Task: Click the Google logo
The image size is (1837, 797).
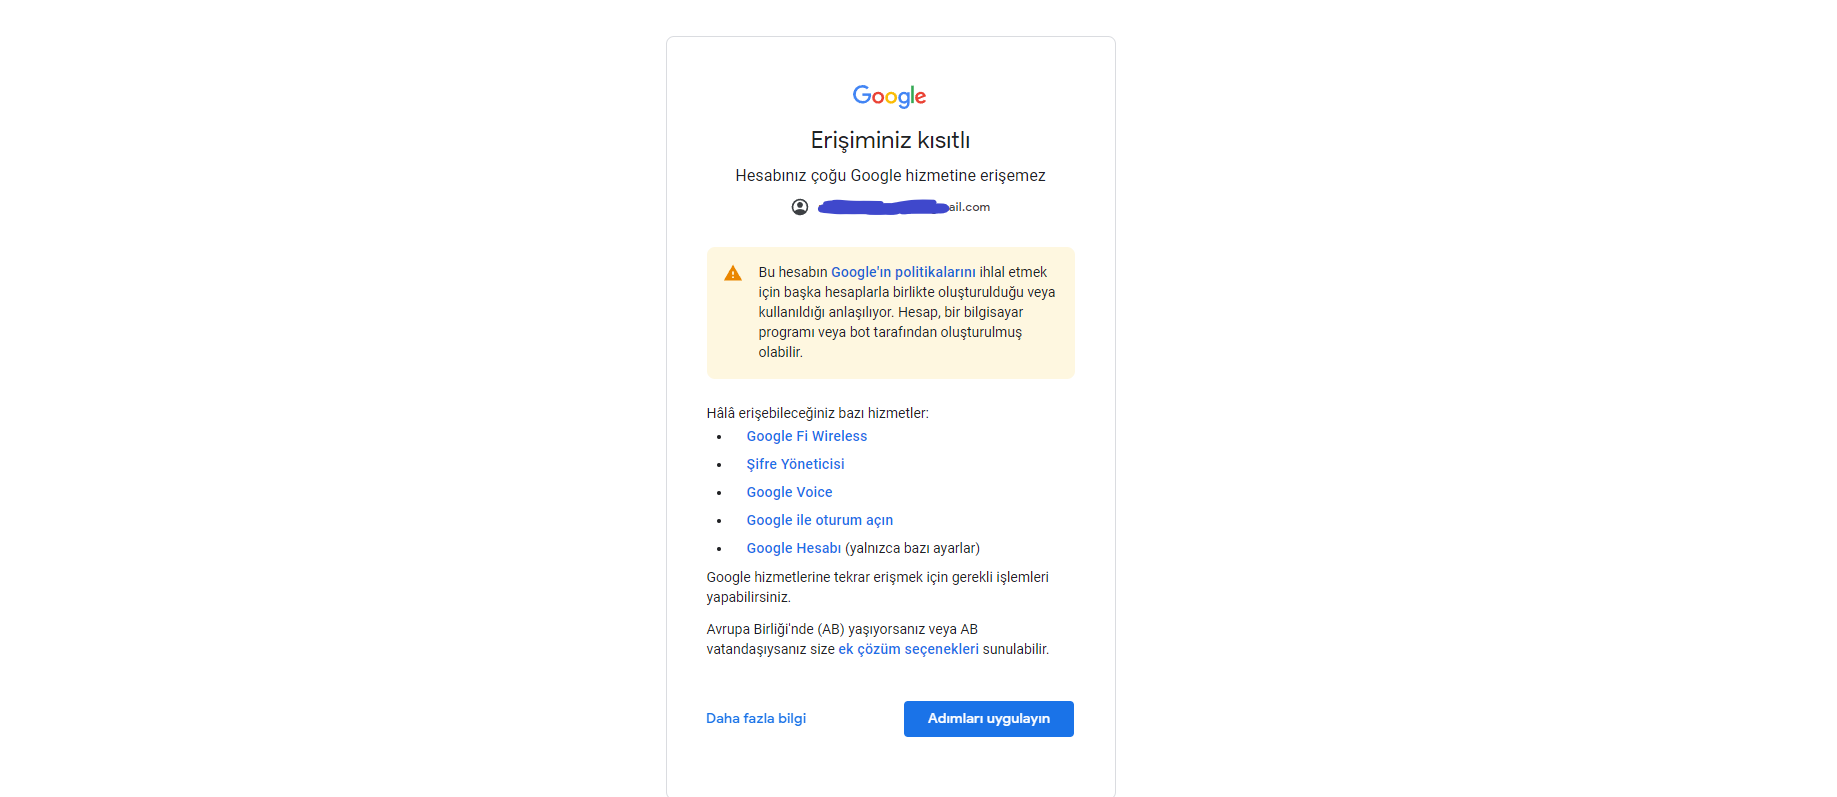Action: click(x=889, y=96)
